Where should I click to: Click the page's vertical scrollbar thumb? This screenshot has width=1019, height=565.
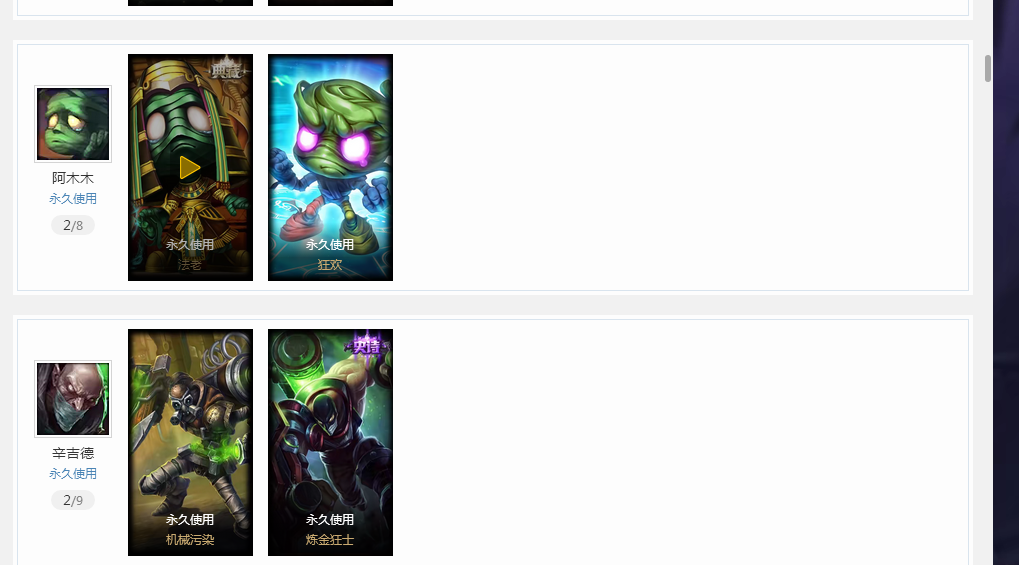coord(988,68)
